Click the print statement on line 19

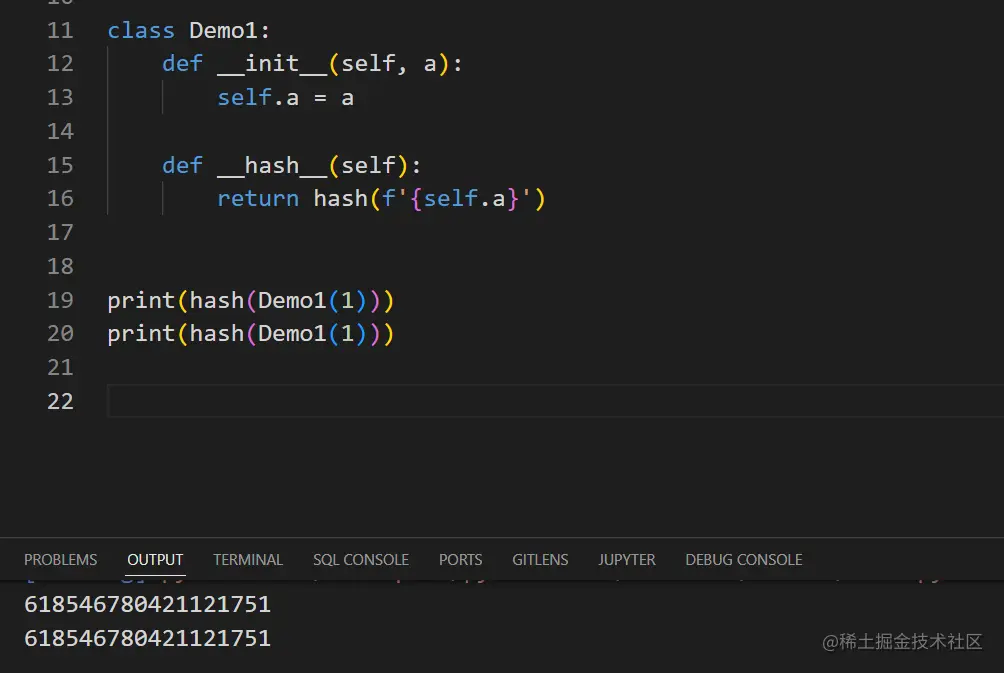[x=250, y=301]
